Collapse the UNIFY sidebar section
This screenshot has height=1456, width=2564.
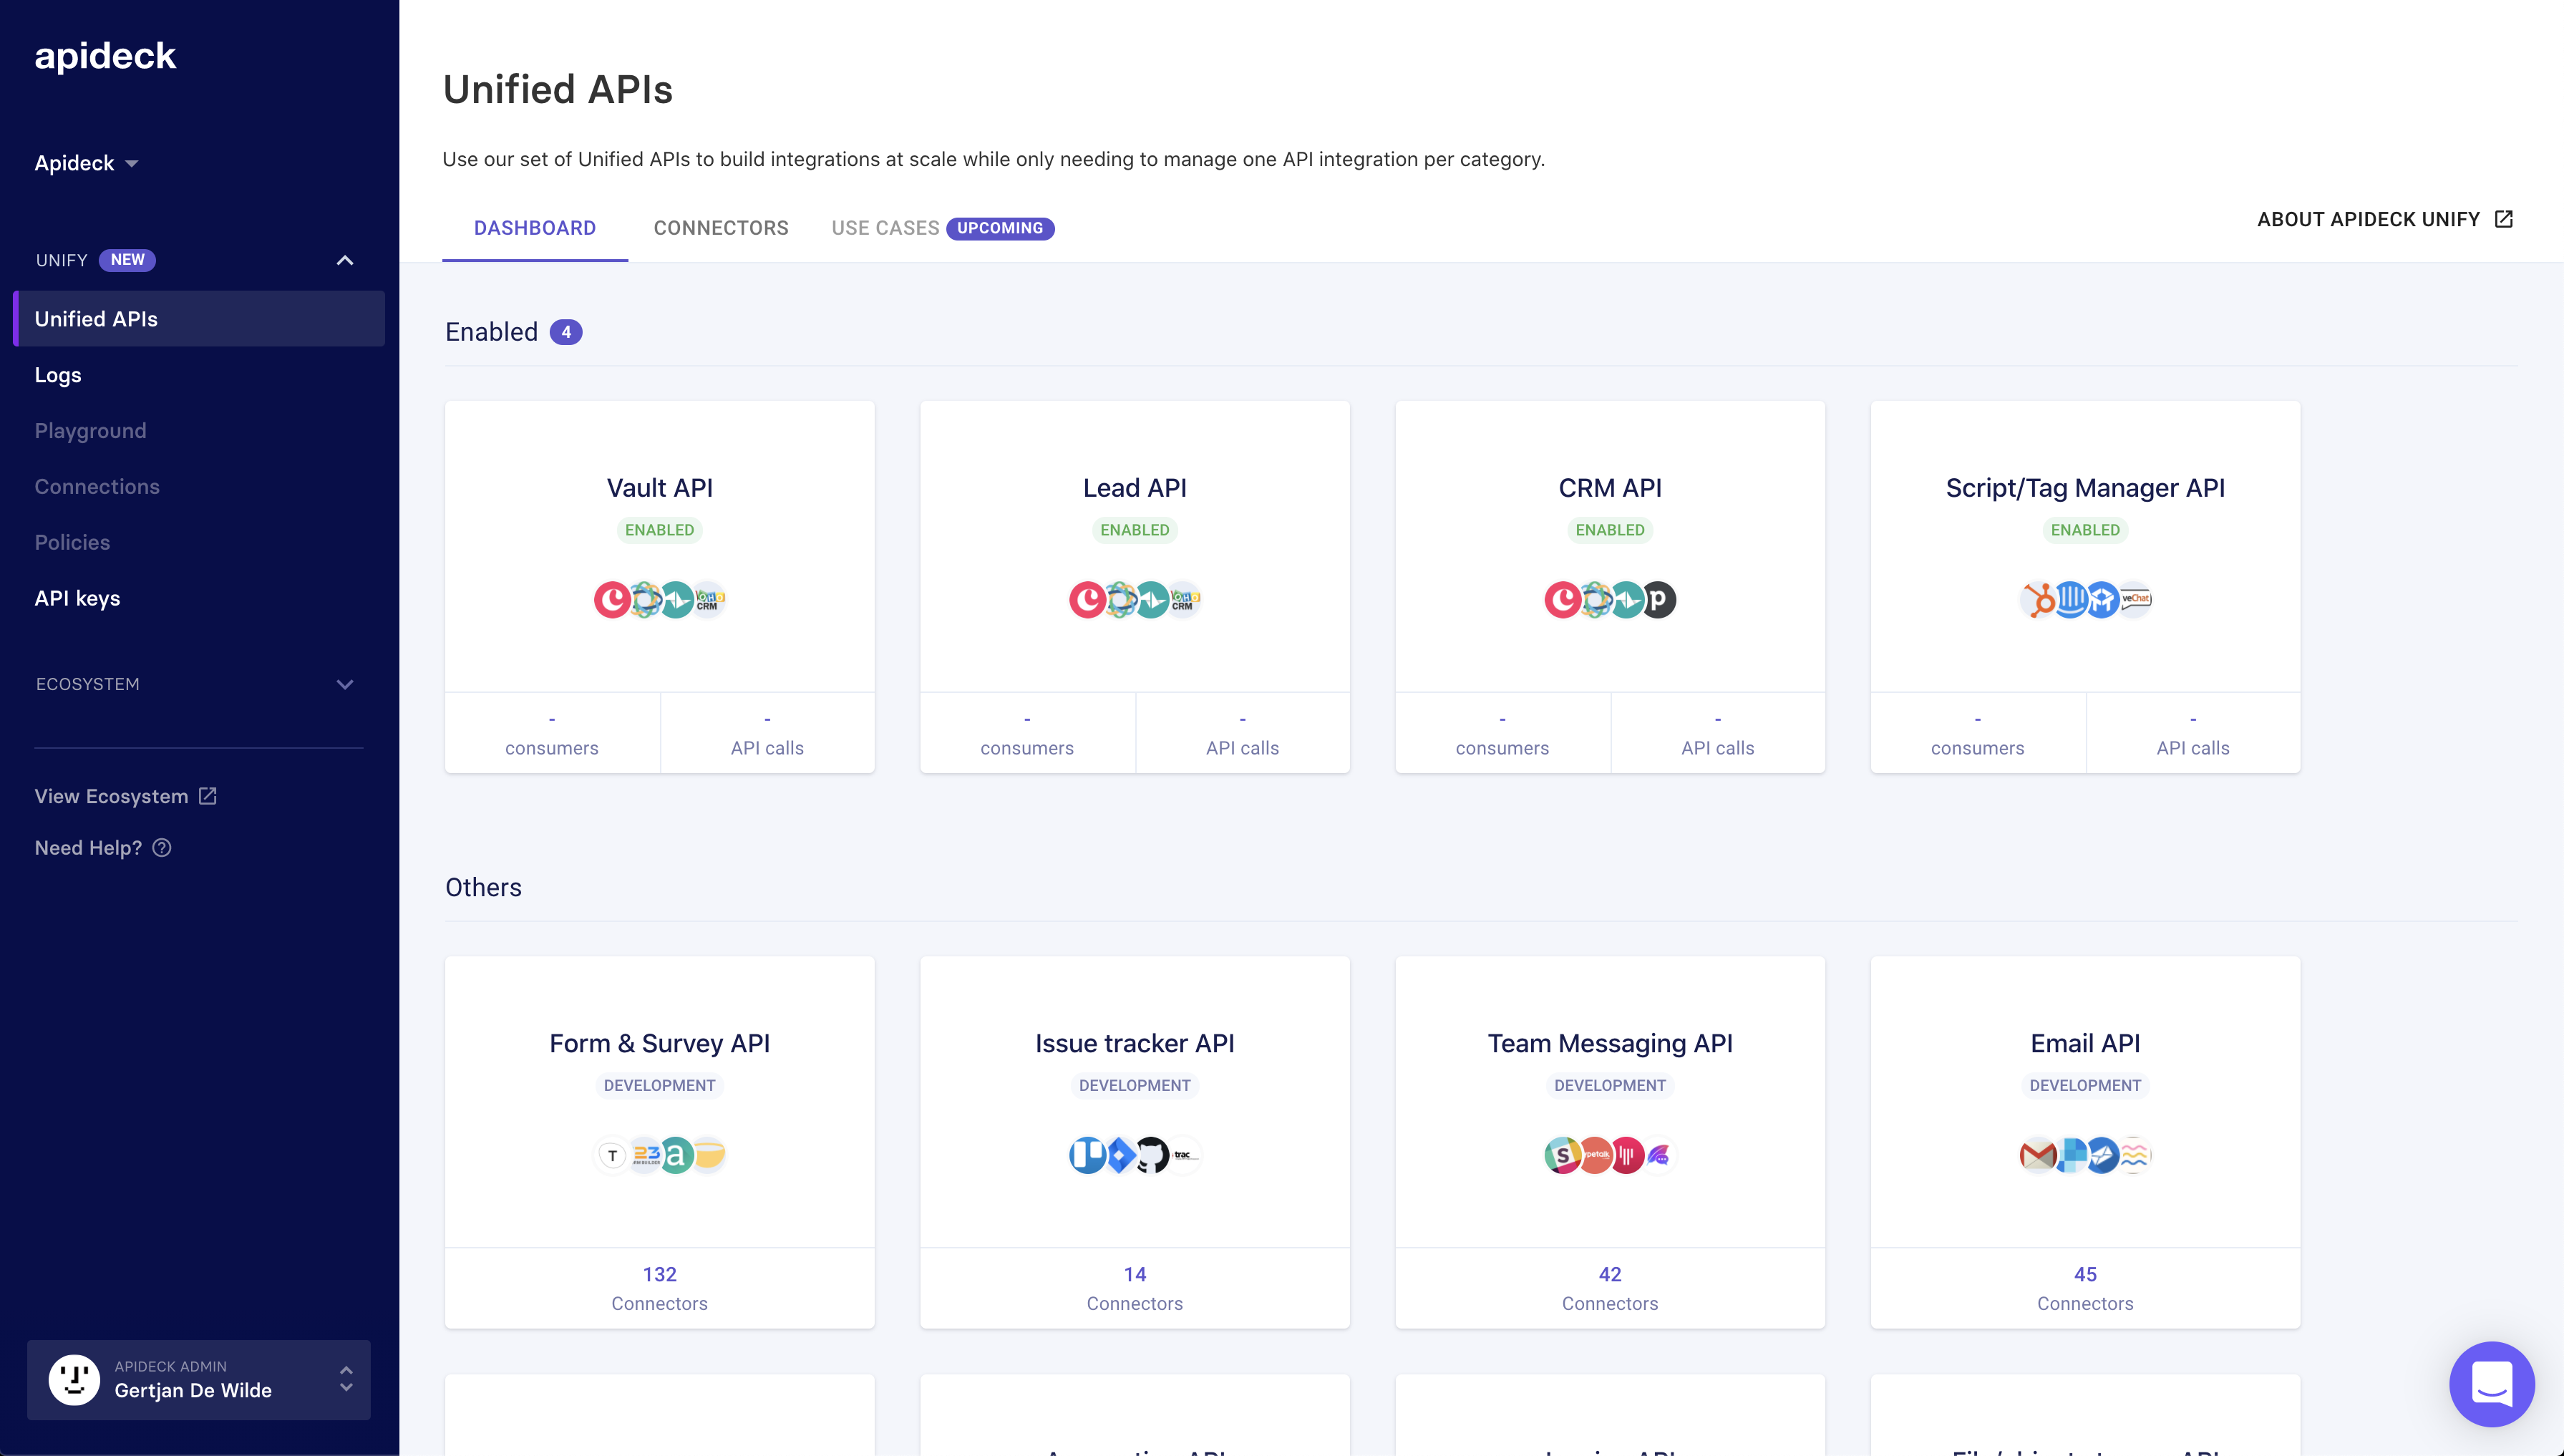[x=345, y=260]
